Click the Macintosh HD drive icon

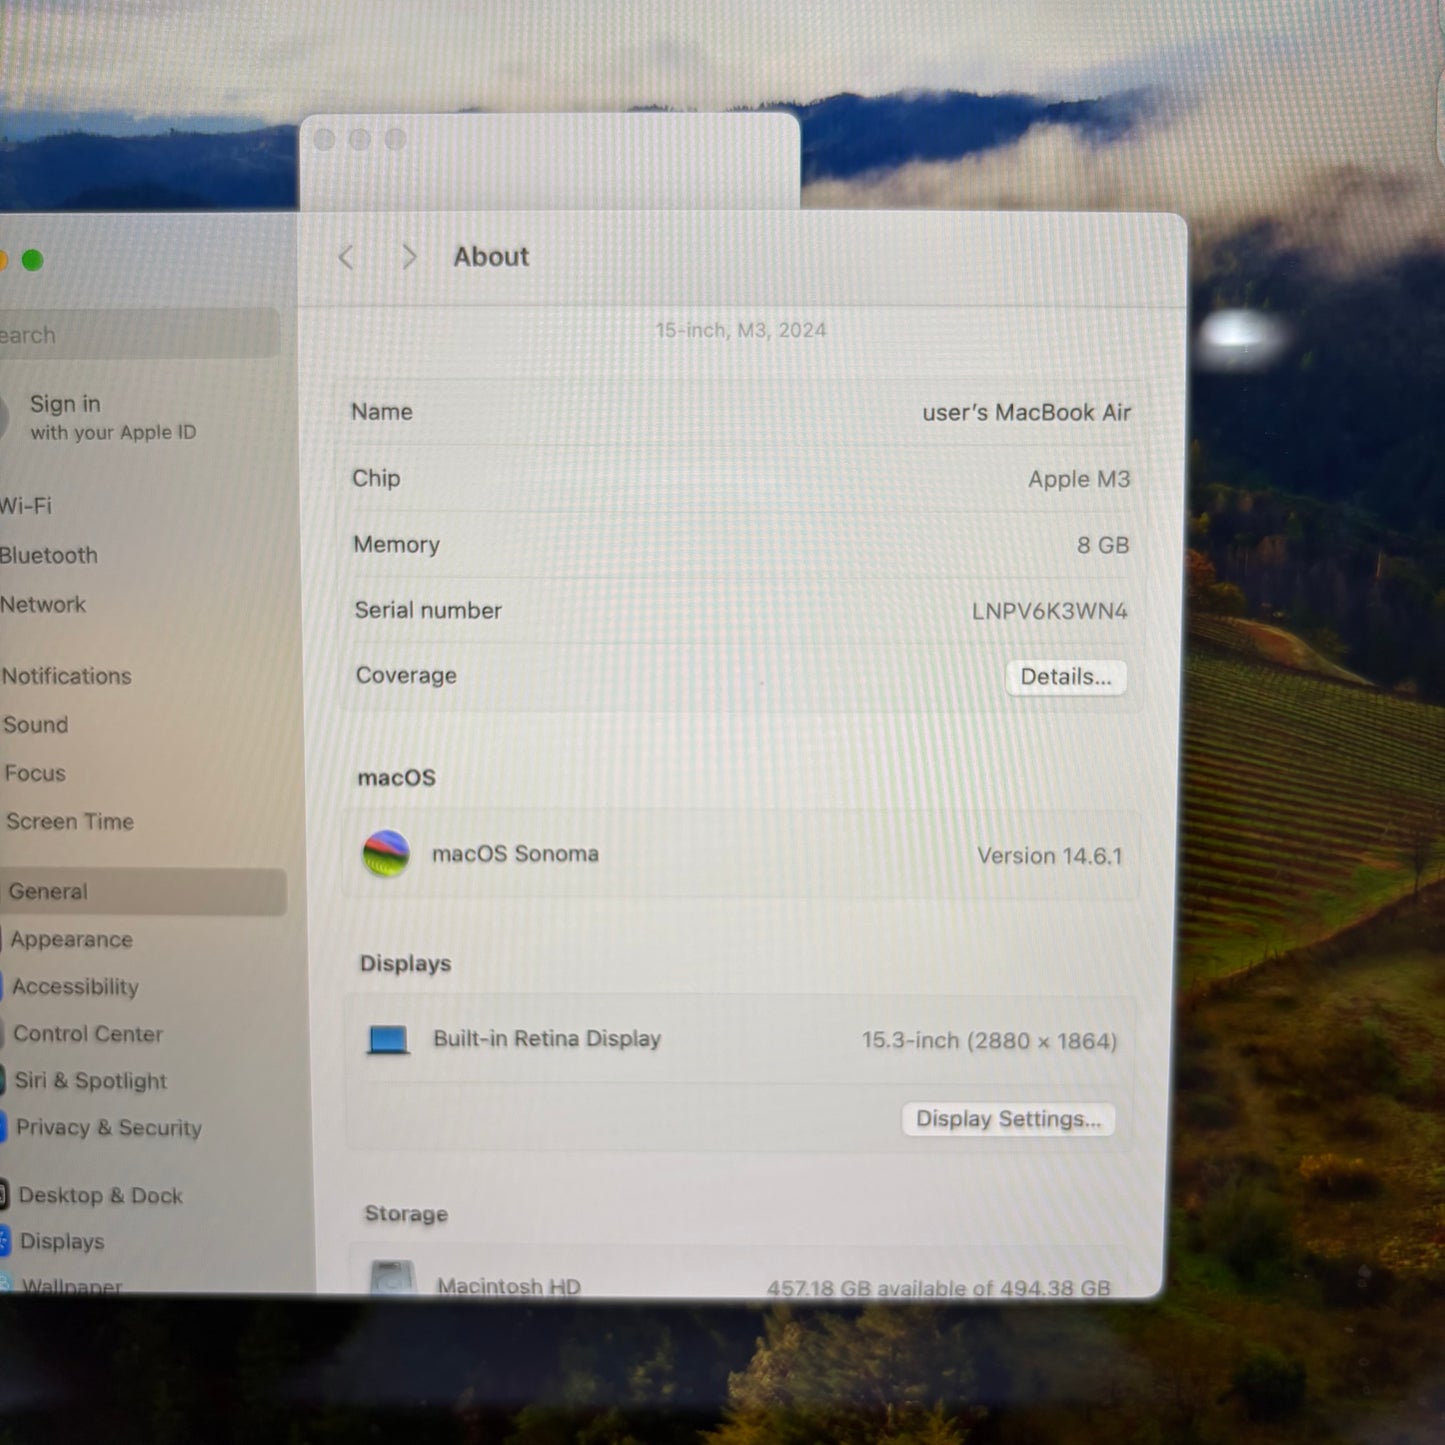[x=393, y=1279]
